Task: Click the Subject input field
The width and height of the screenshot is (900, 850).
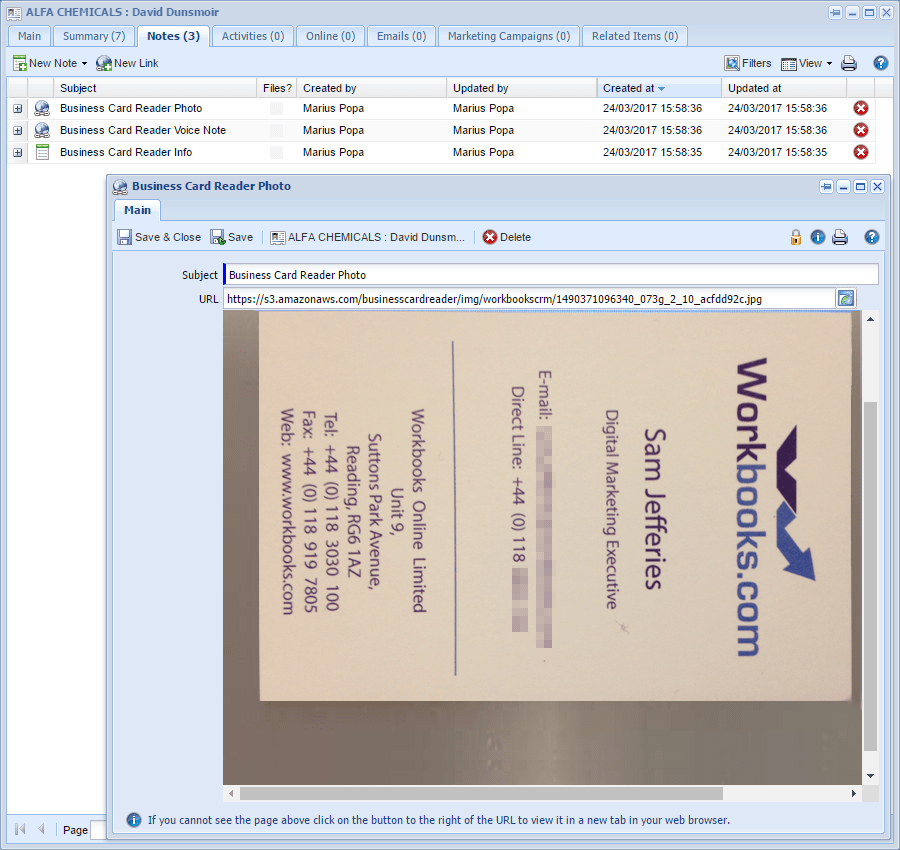Action: tap(551, 274)
